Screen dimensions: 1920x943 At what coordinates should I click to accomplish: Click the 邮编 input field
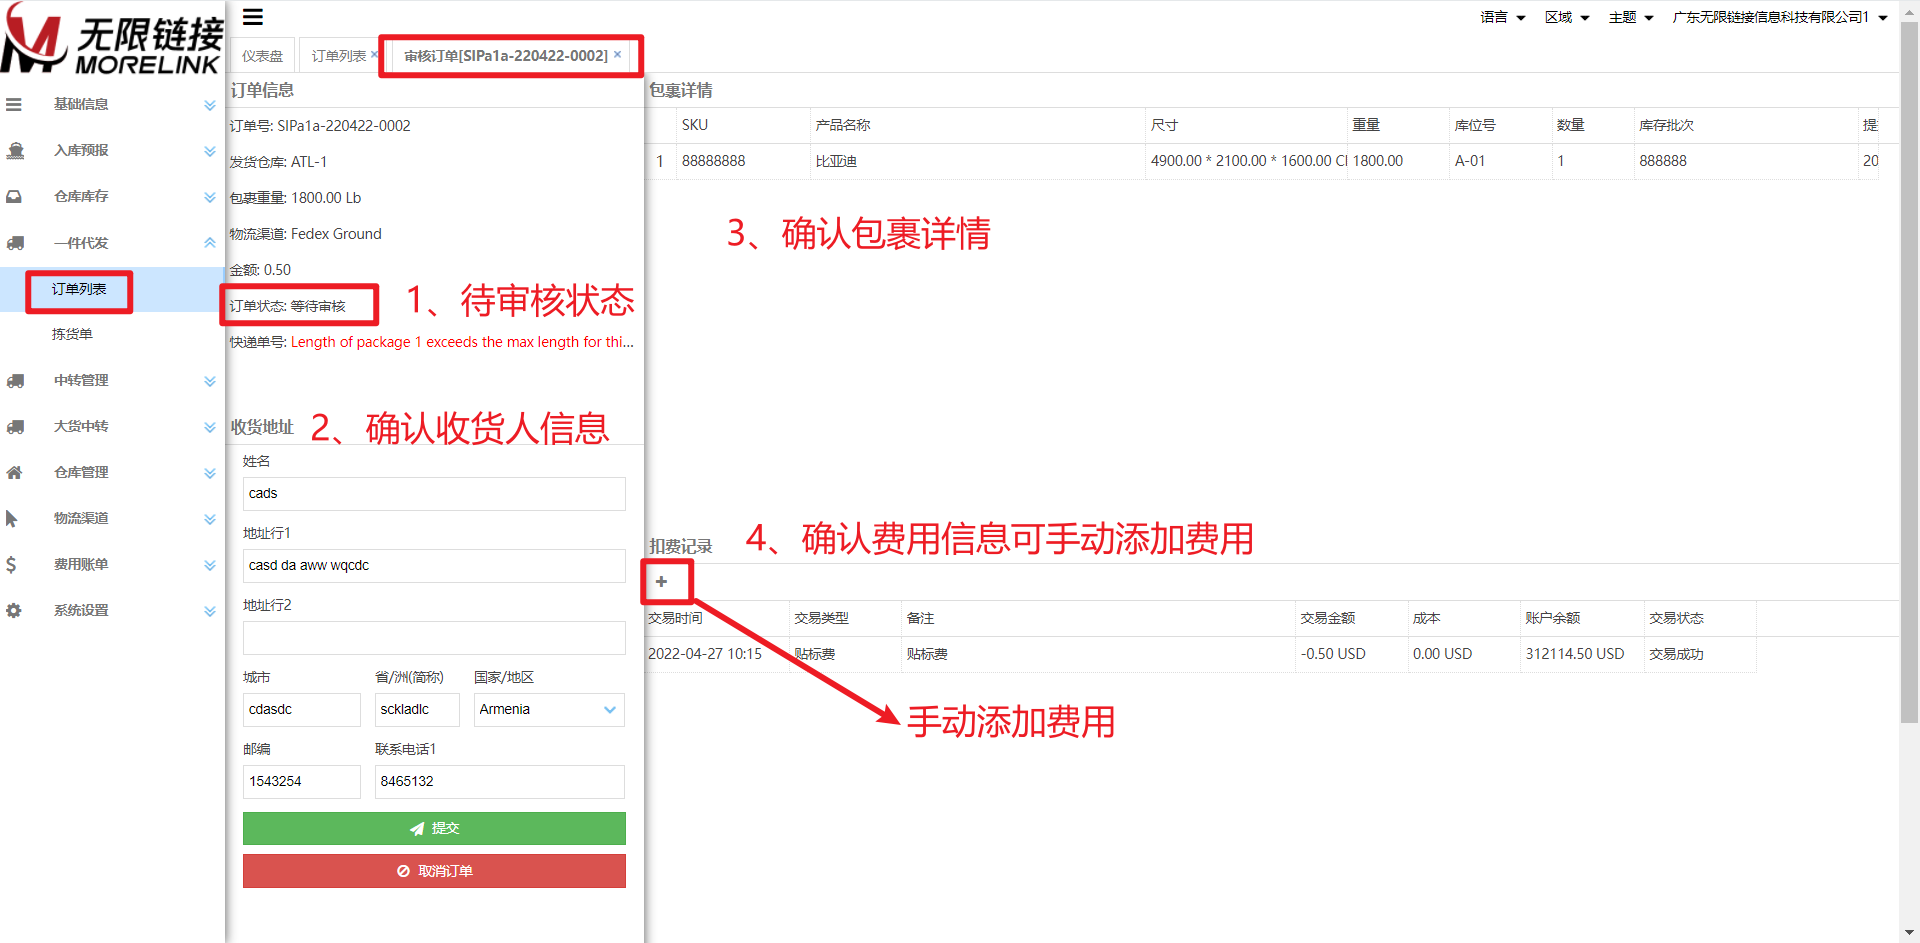[301, 781]
